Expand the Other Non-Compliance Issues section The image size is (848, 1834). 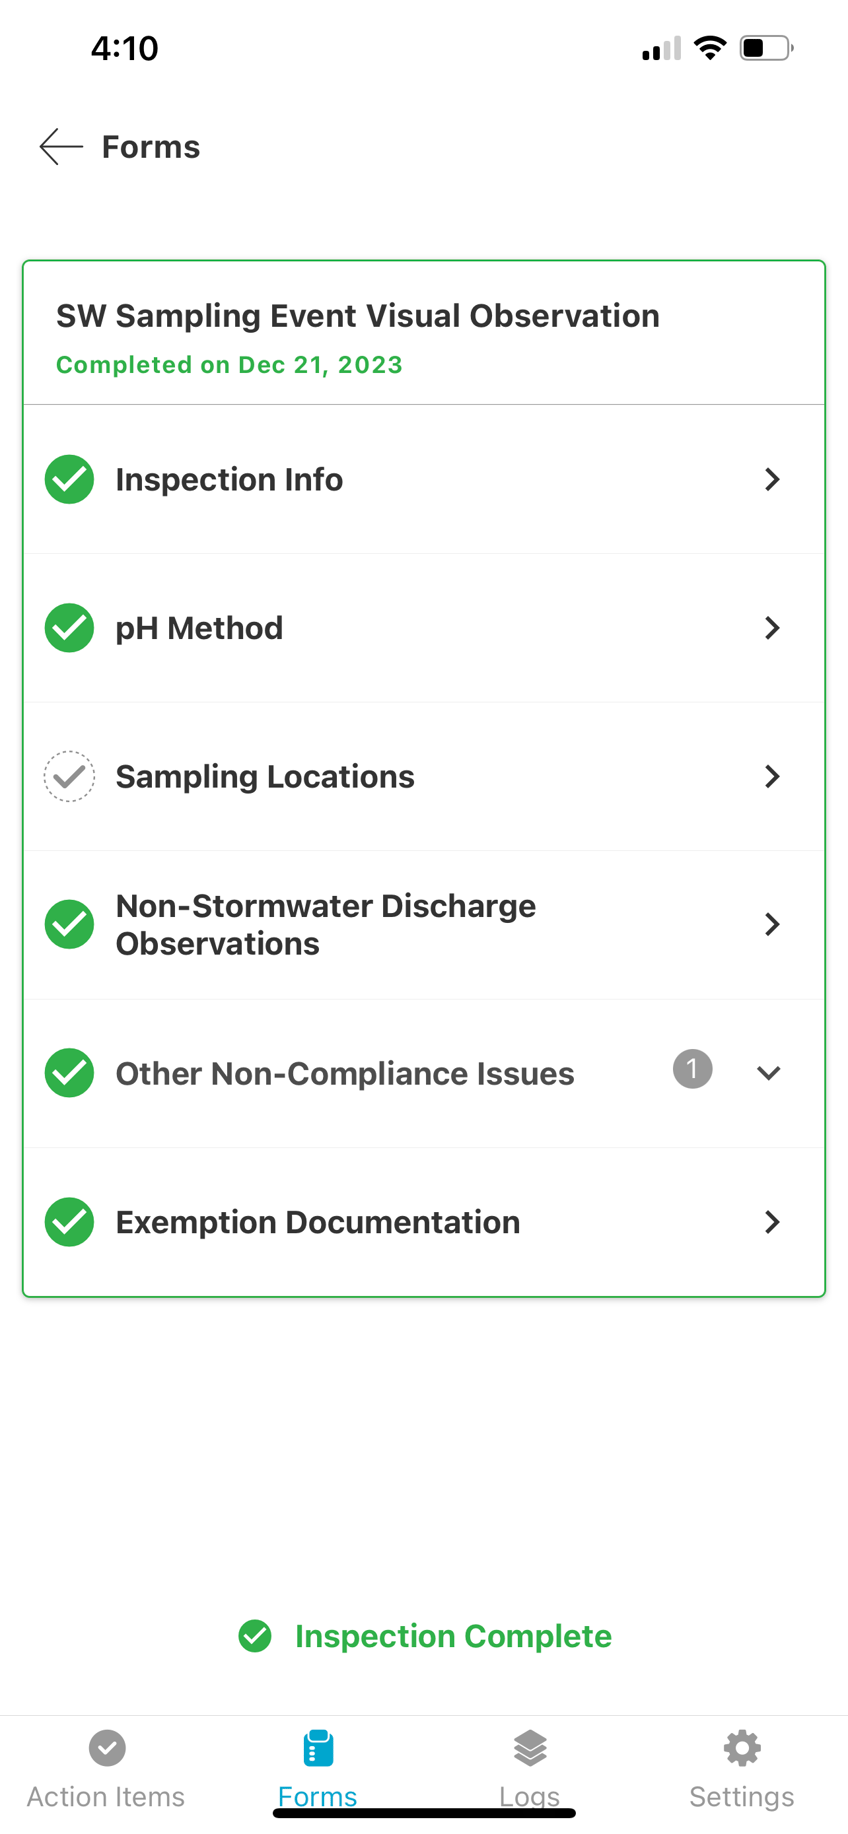coord(768,1072)
